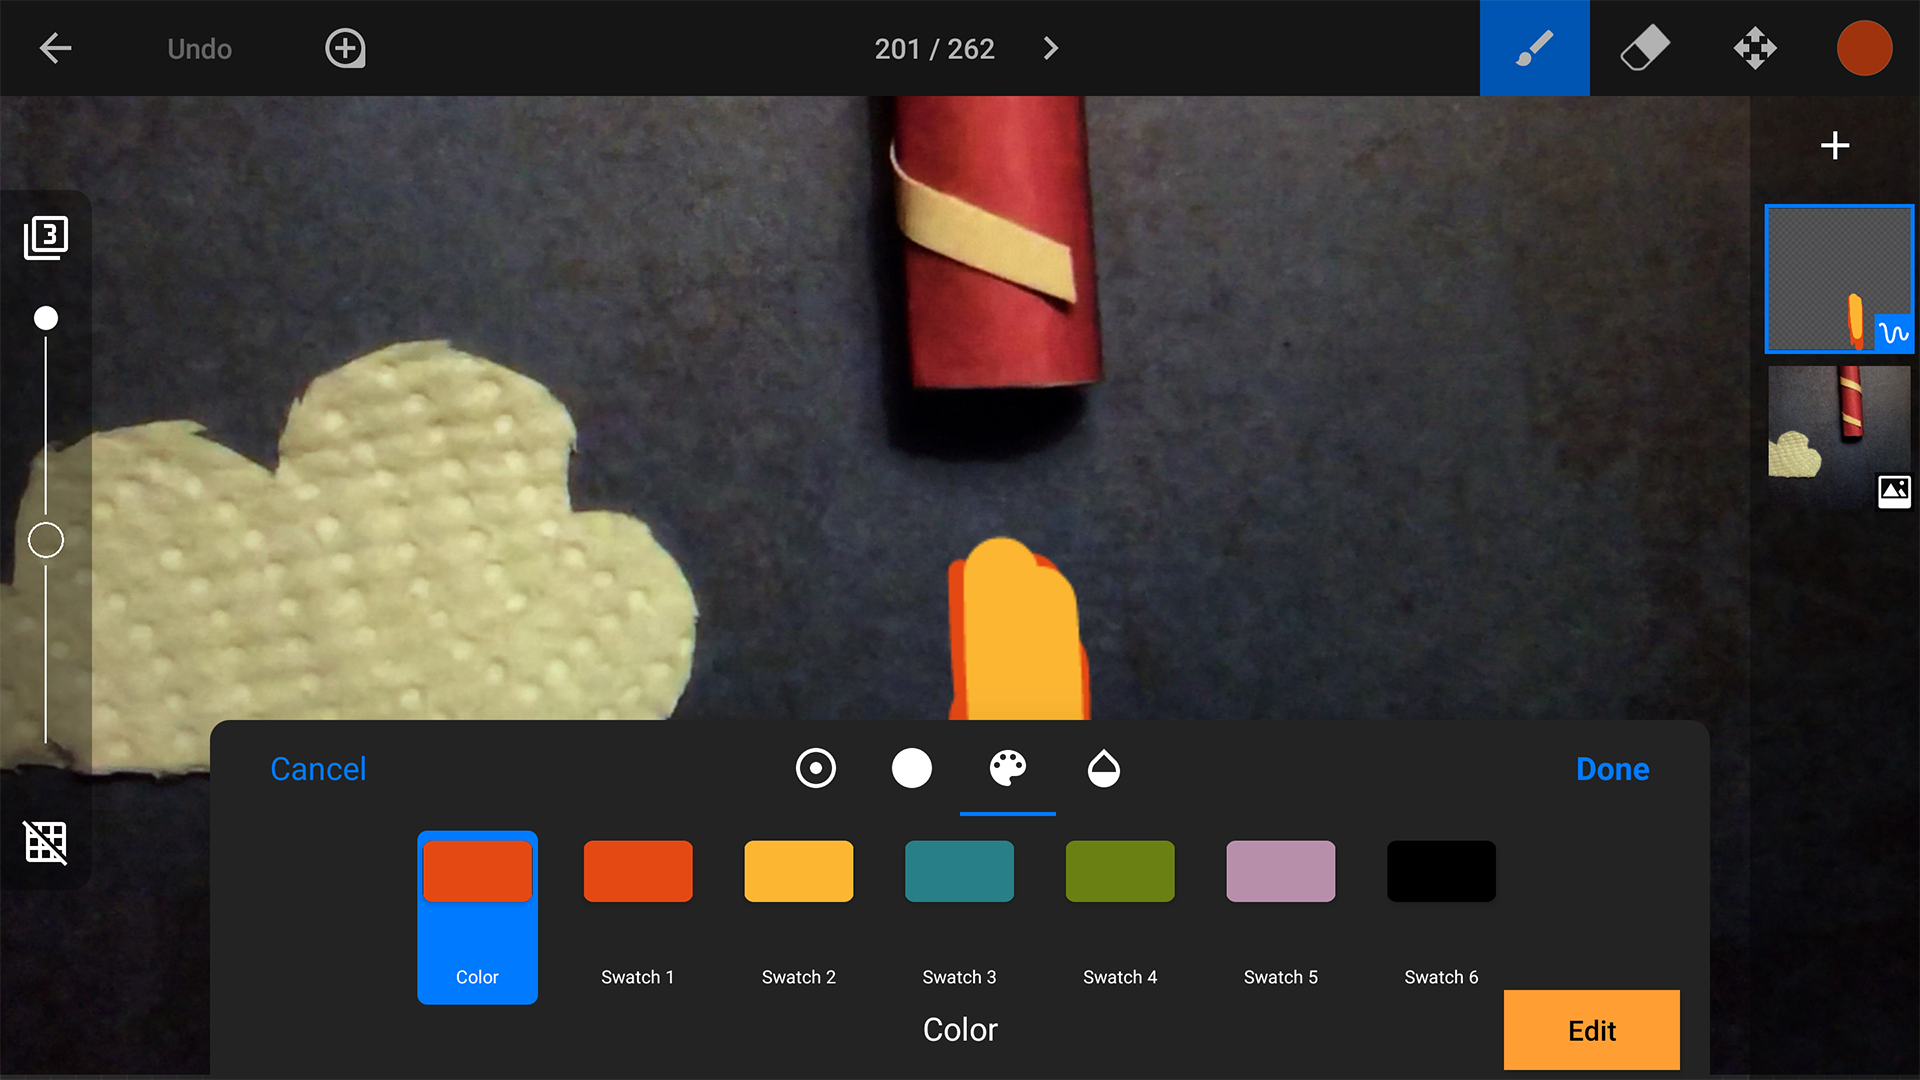Screen dimensions: 1920x1080
Task: Advance to the next frame
Action: (1050, 47)
